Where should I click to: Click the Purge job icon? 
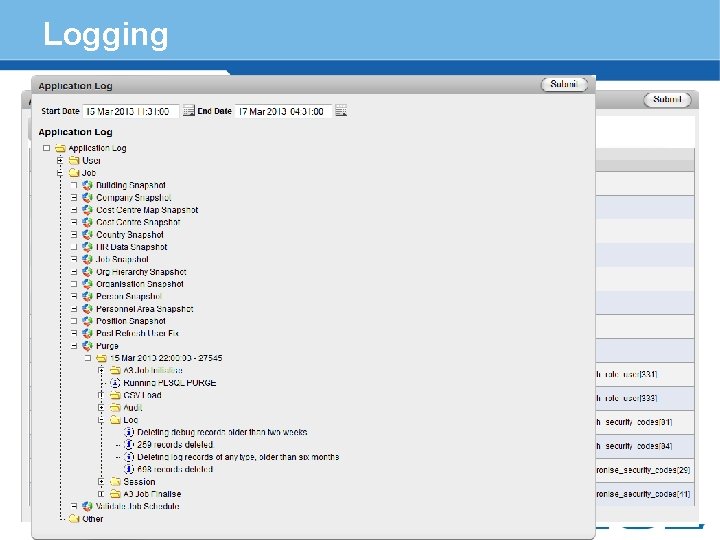(87, 346)
